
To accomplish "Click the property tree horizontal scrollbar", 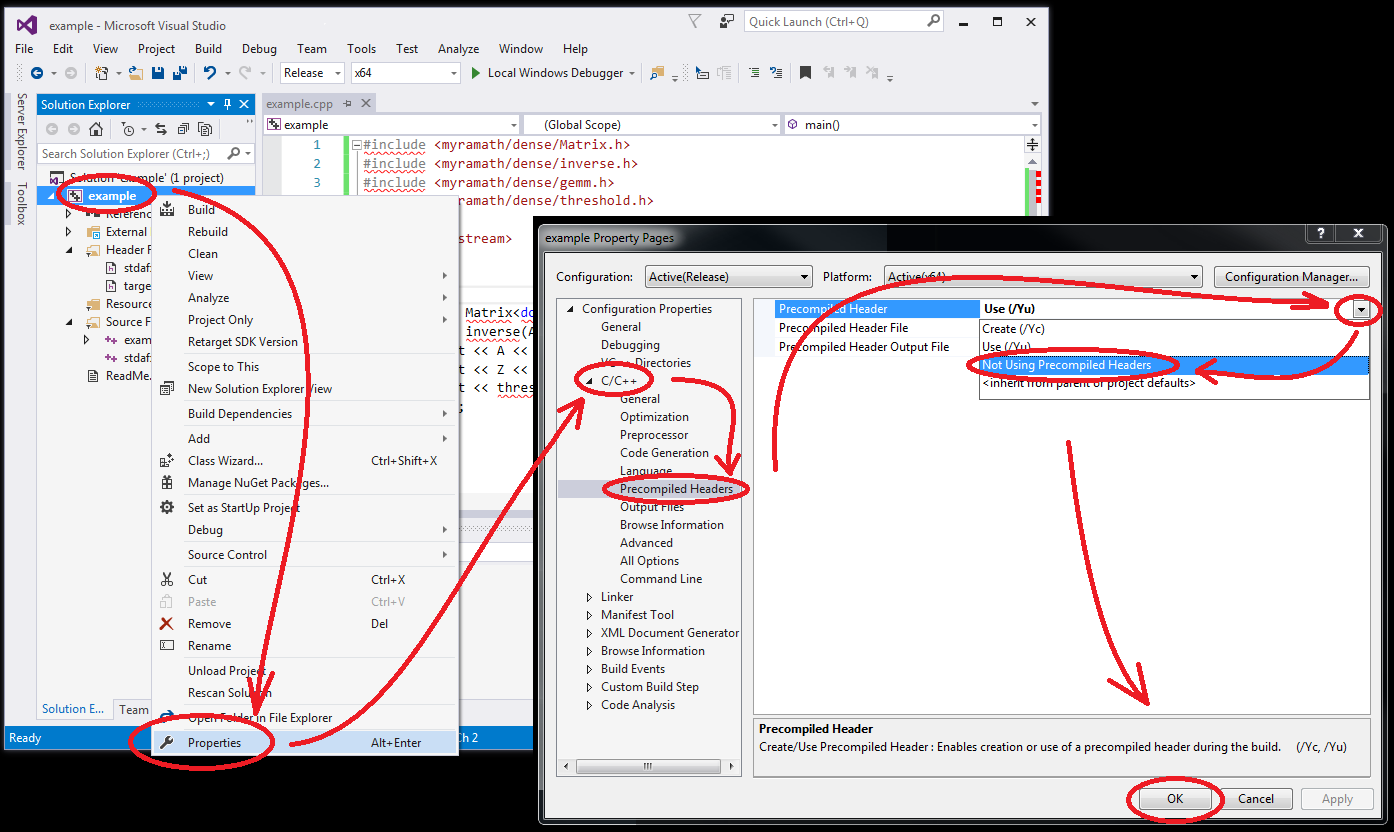I will (x=649, y=767).
